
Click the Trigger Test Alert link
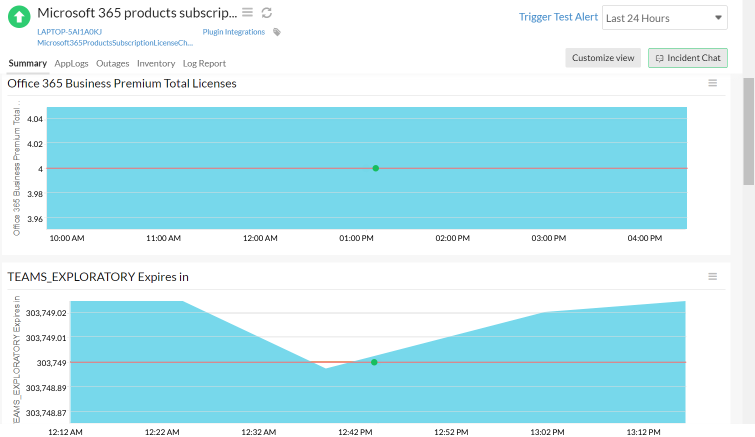pos(558,17)
